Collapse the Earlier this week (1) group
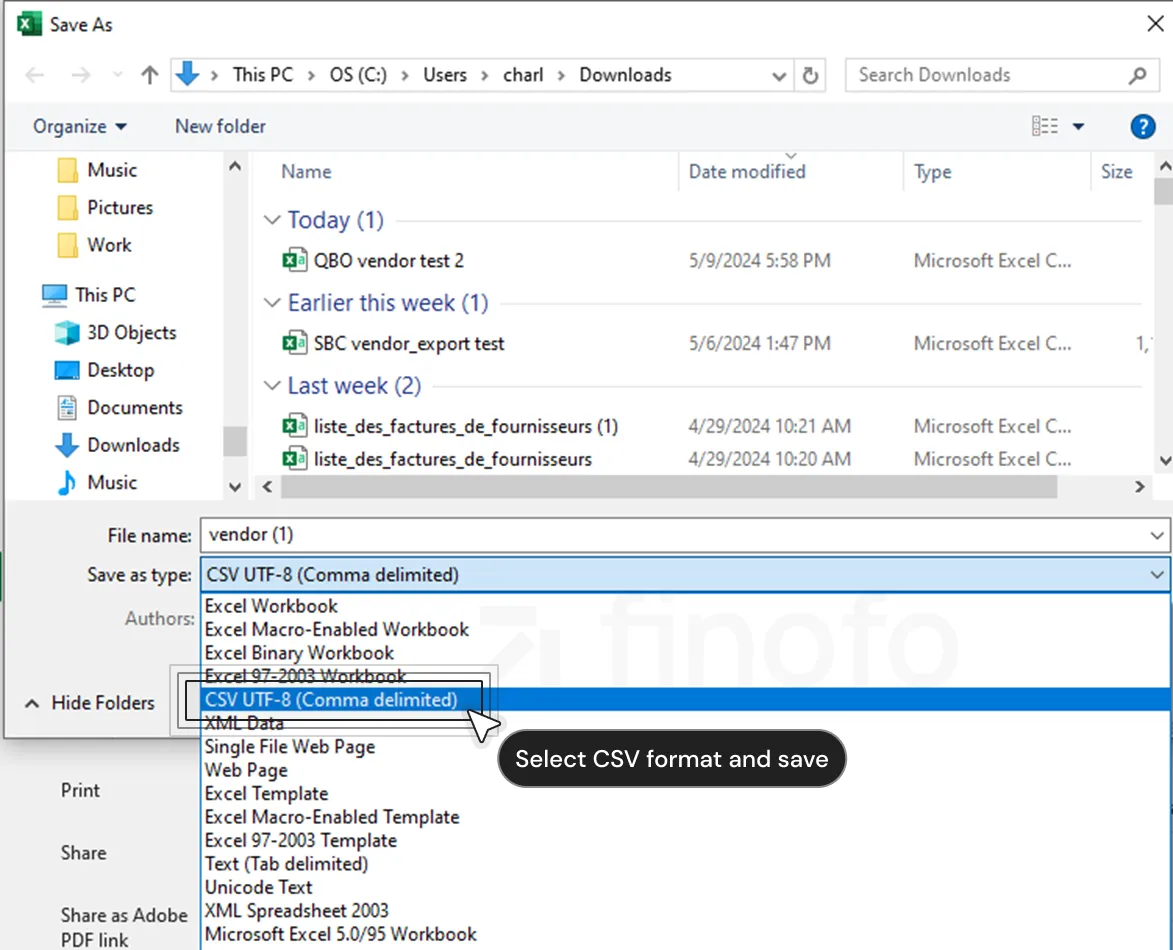 pyautogui.click(x=272, y=303)
